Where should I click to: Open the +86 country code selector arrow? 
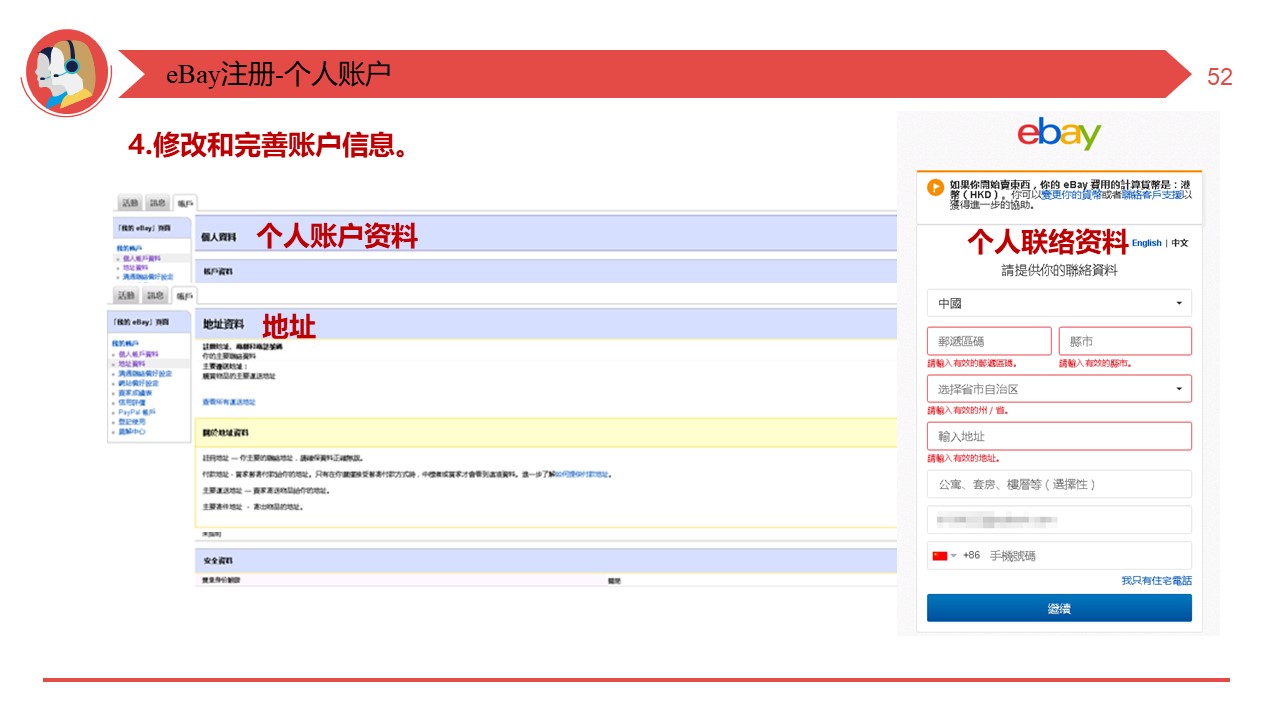[954, 556]
